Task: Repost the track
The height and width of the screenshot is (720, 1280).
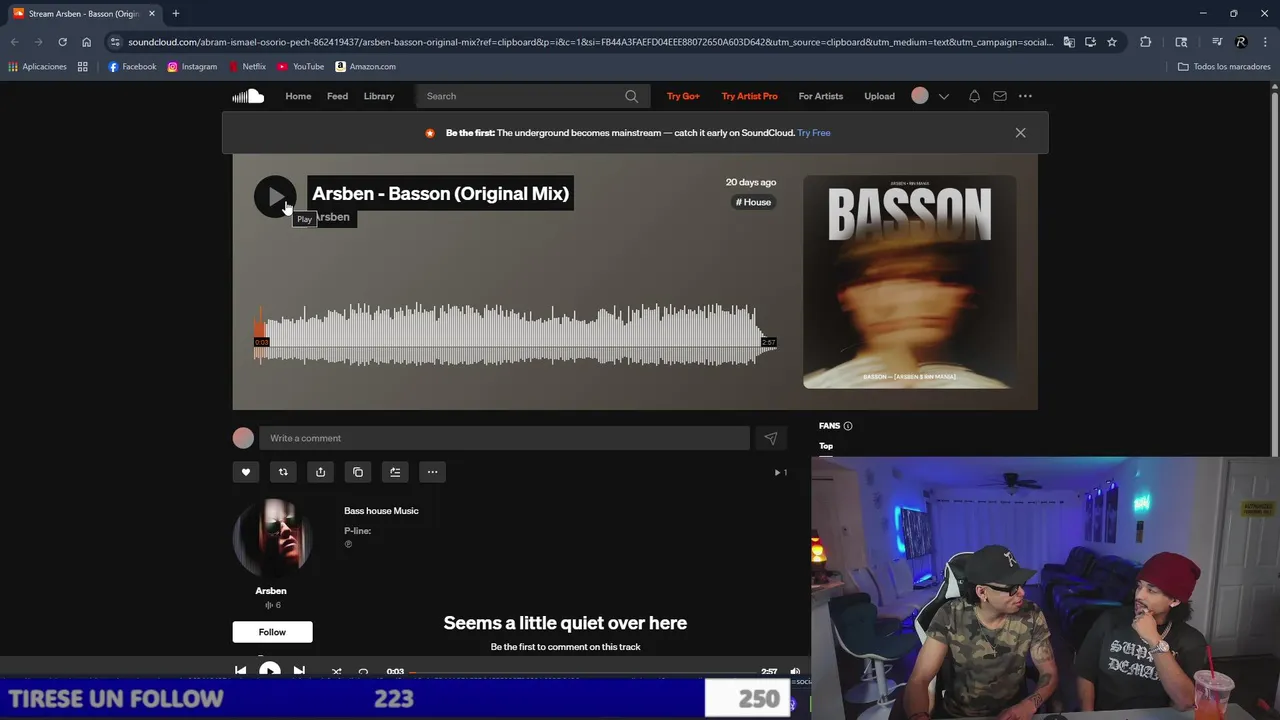Action: [x=283, y=472]
